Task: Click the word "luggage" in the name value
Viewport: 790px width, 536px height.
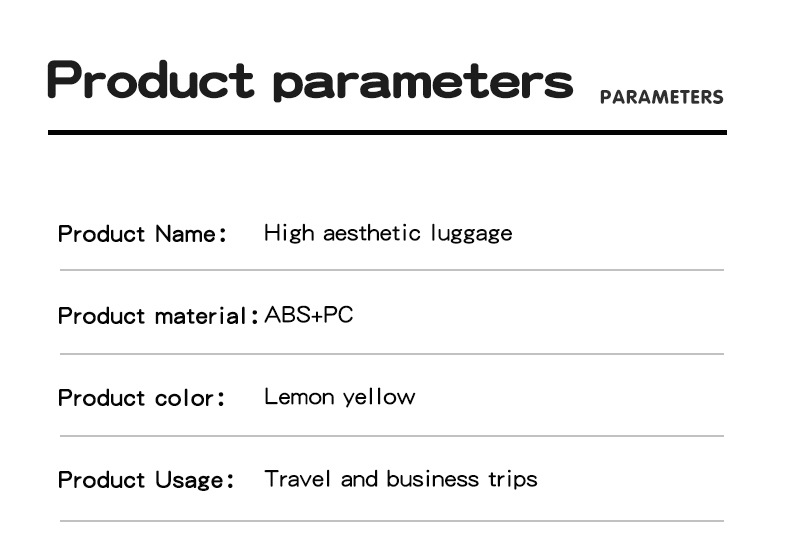Action: (x=471, y=234)
